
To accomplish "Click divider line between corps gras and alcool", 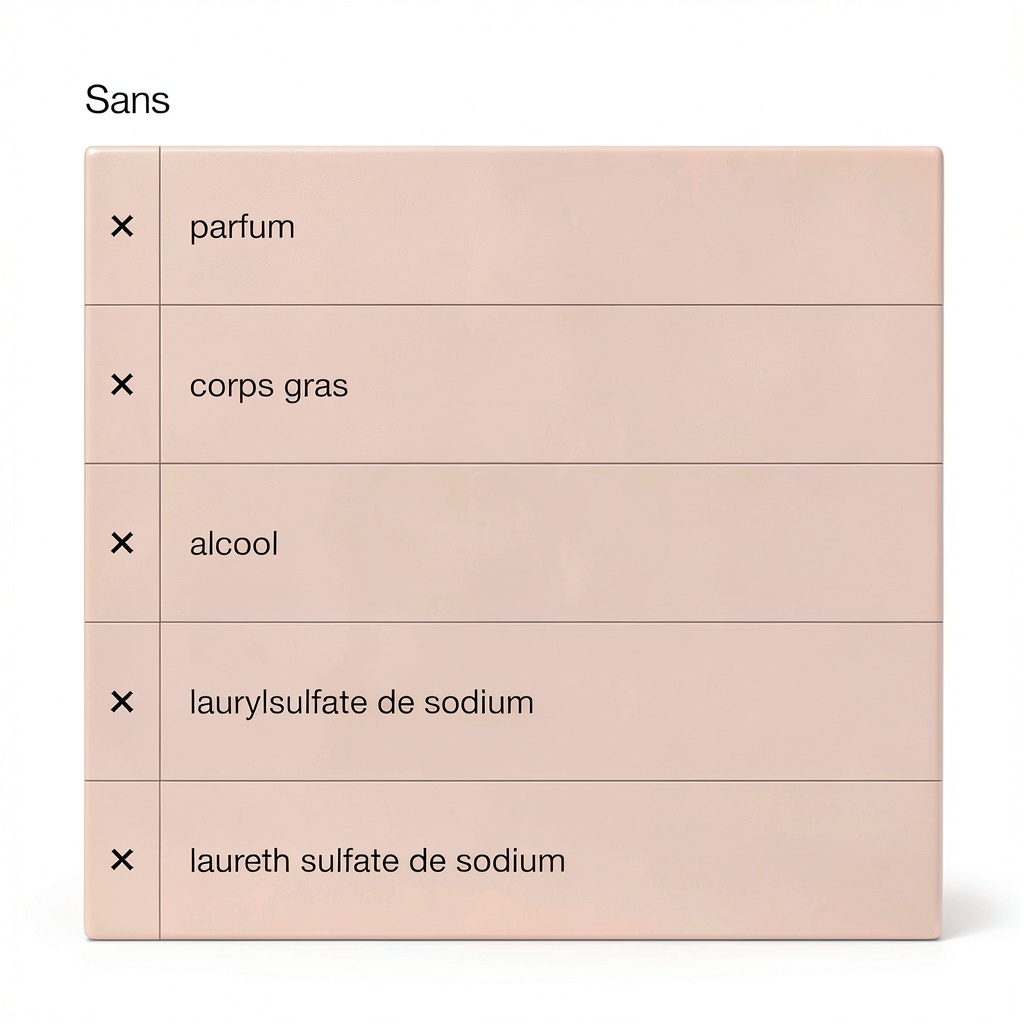I will click(x=550, y=463).
